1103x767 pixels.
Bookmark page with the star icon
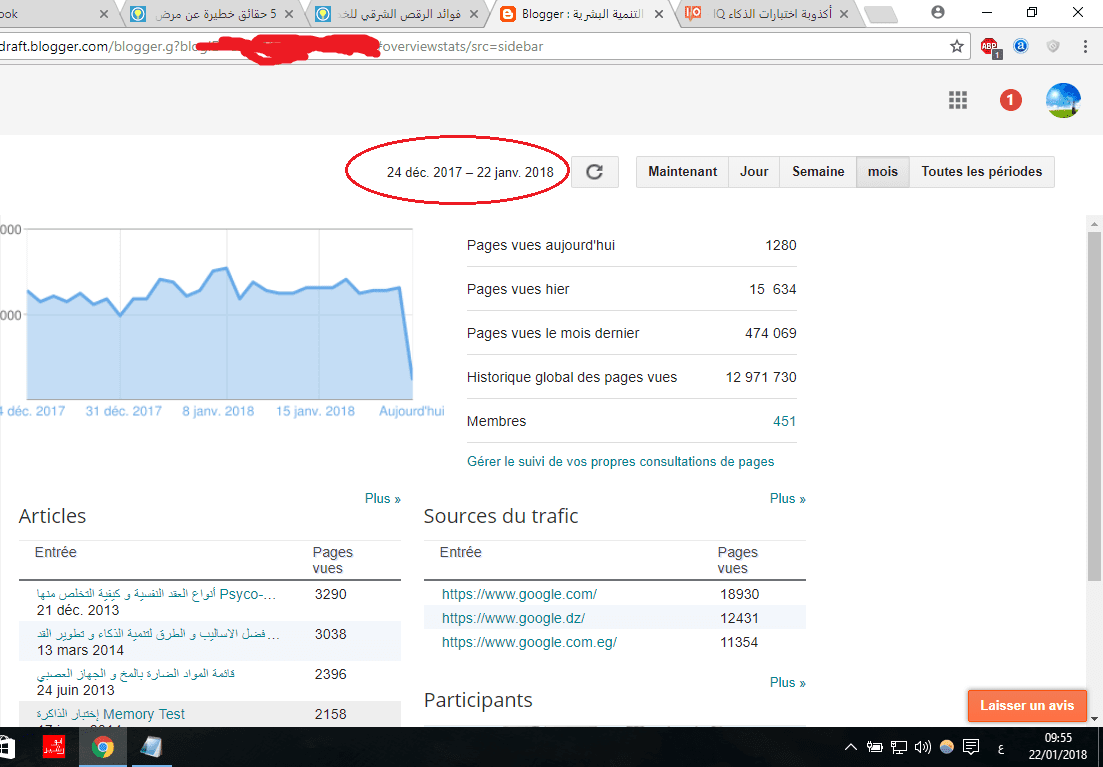click(x=957, y=46)
